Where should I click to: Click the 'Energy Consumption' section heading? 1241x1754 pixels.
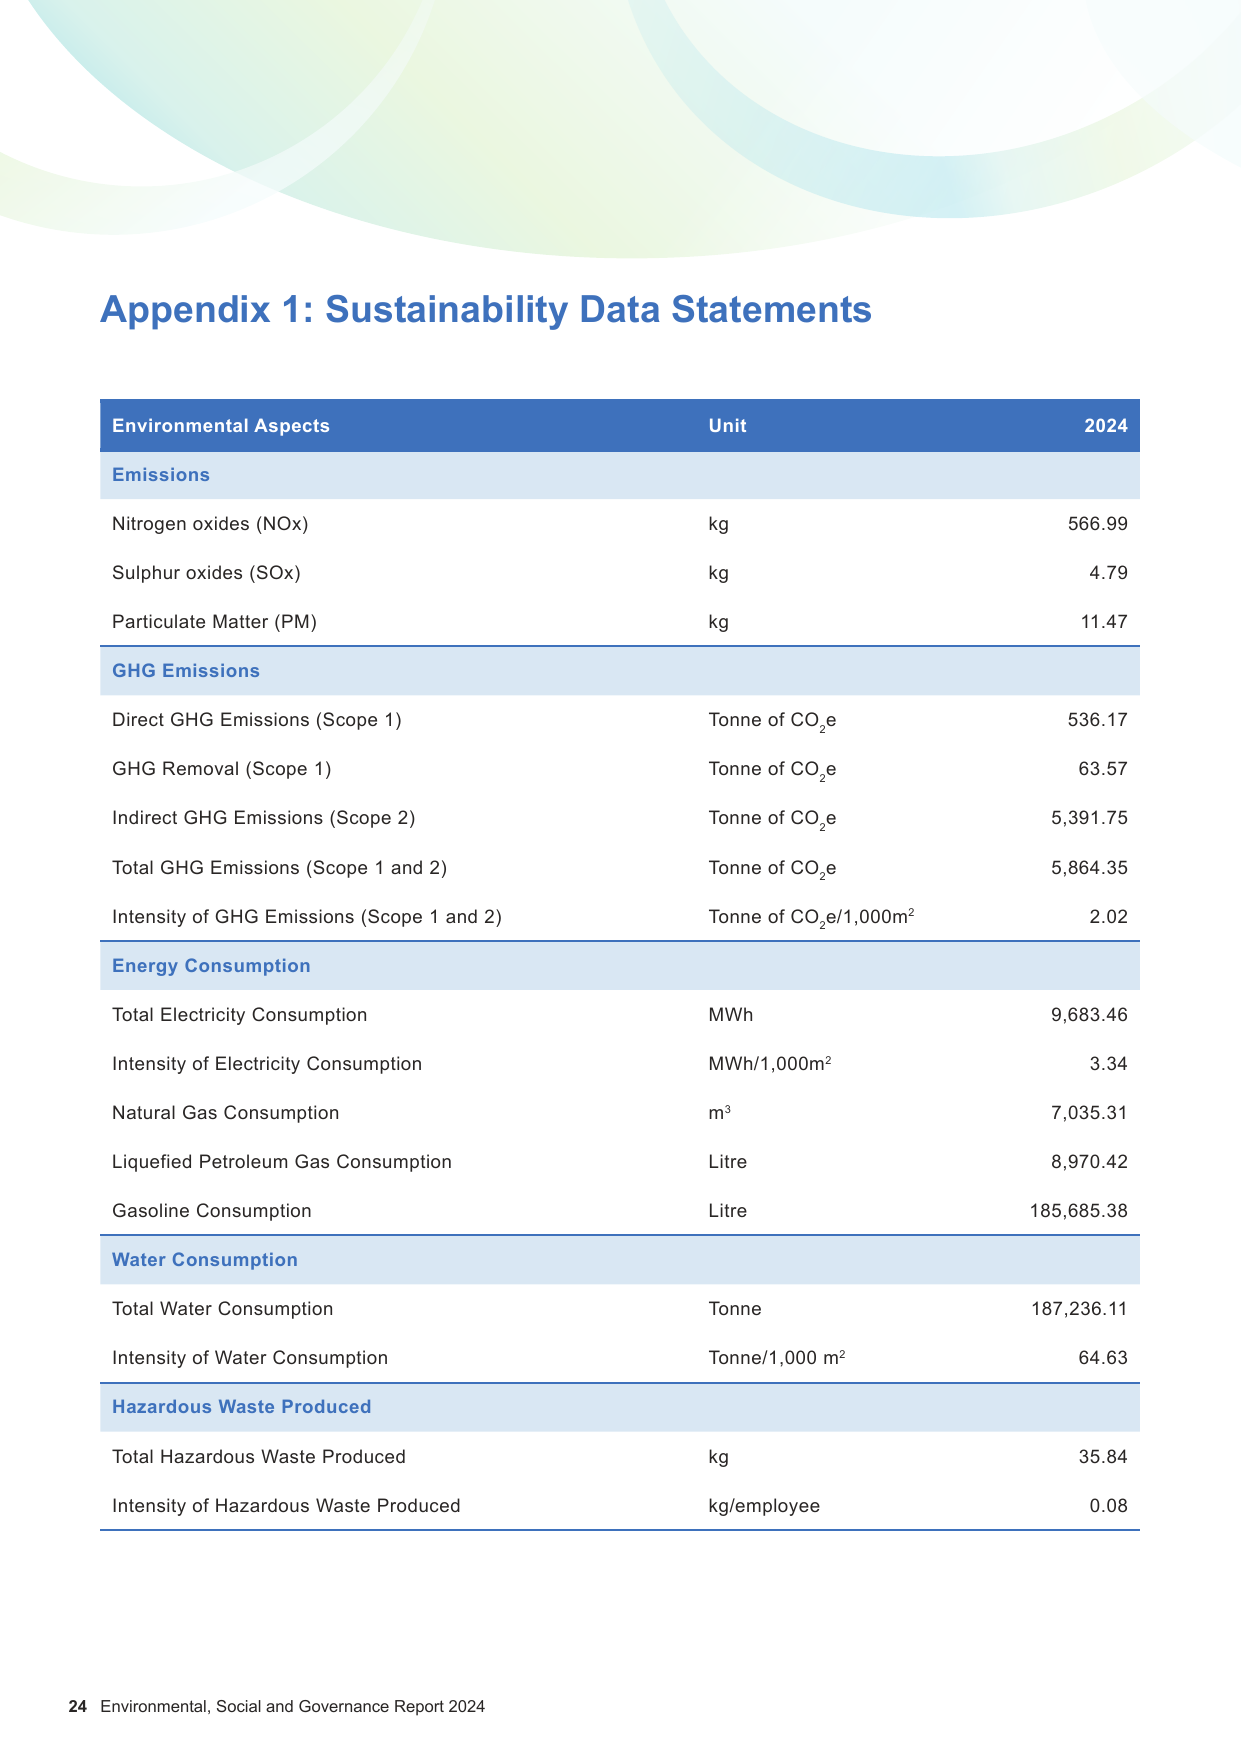[x=211, y=966]
